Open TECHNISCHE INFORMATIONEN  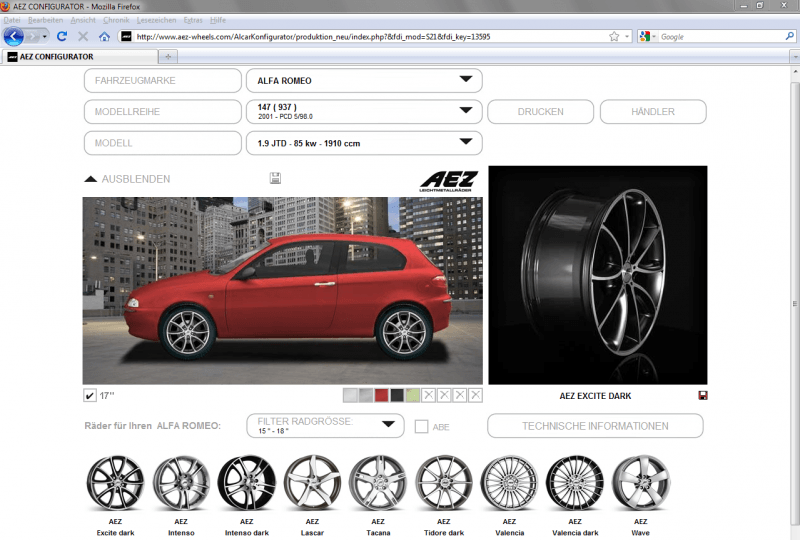pos(595,426)
